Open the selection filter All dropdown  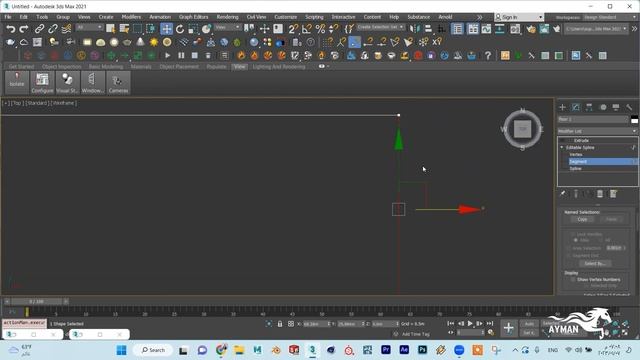click(x=89, y=27)
